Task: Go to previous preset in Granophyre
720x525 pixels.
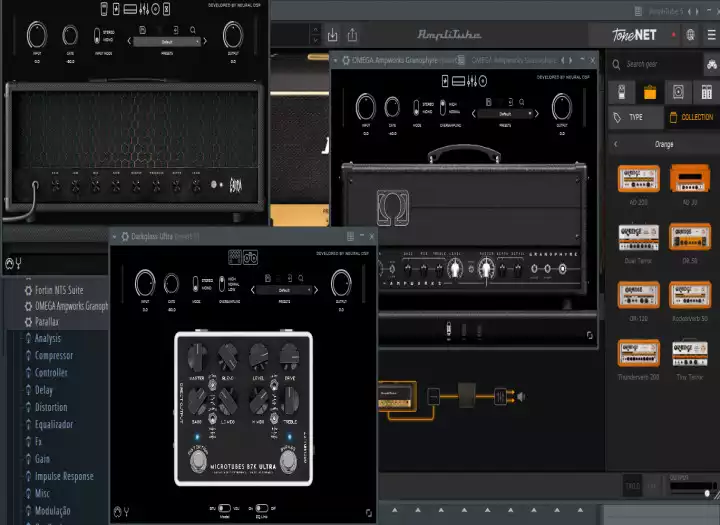Action: pos(473,114)
